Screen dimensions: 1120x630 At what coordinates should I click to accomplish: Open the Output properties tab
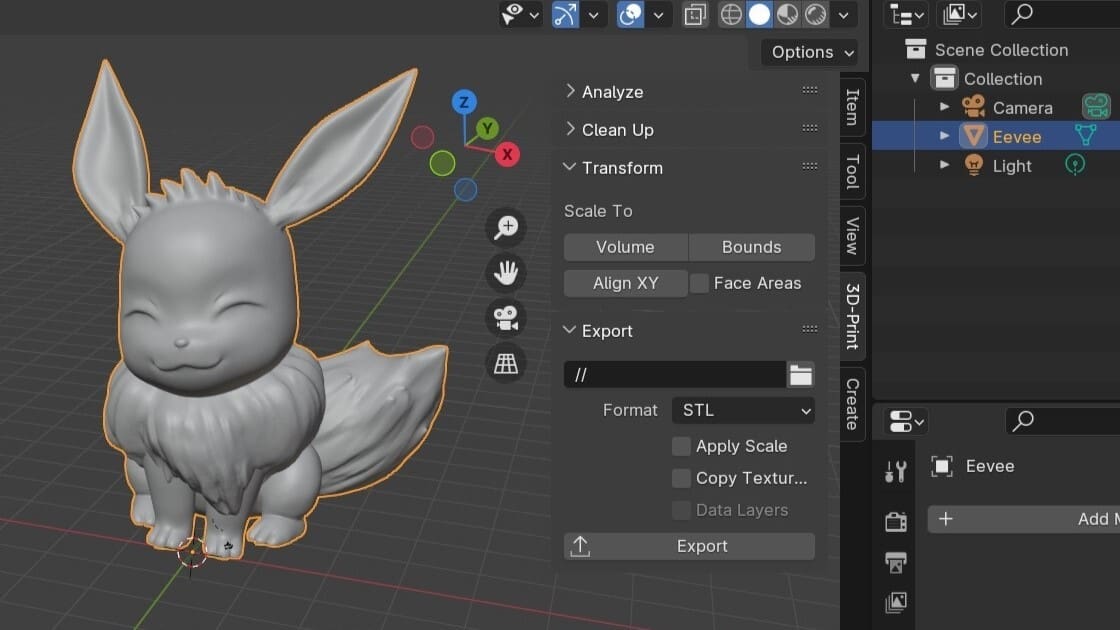(896, 562)
